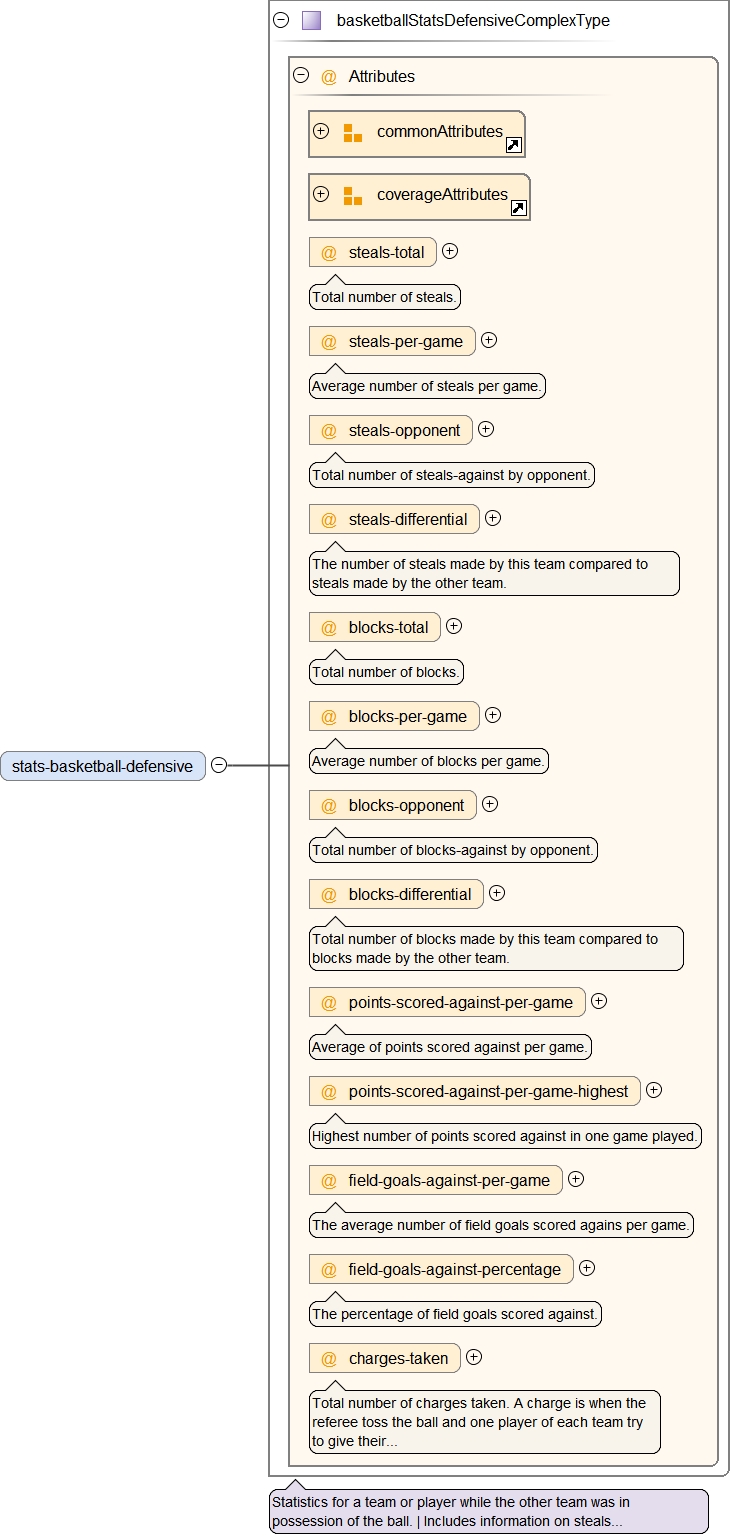Open the commonAttributes reference arrow
This screenshot has width=731, height=1537.
pos(513,145)
